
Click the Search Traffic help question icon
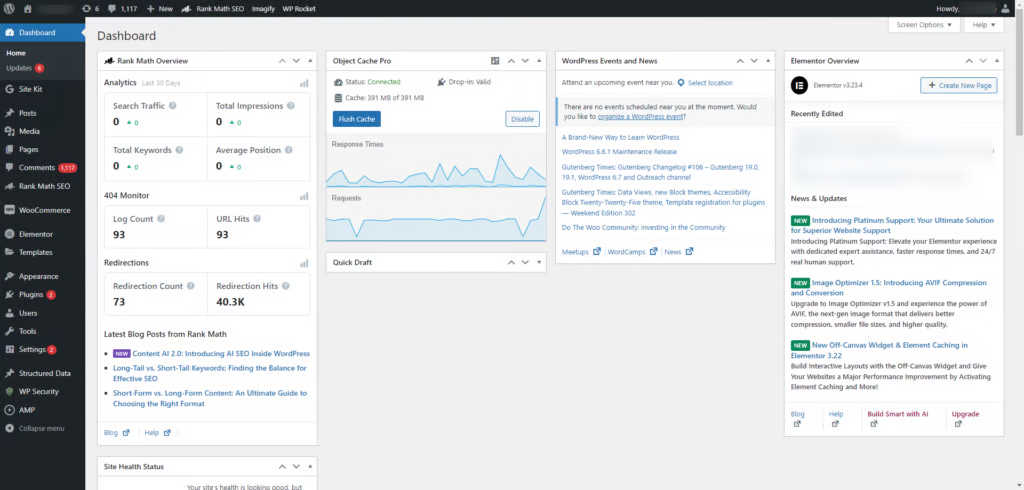pos(173,105)
